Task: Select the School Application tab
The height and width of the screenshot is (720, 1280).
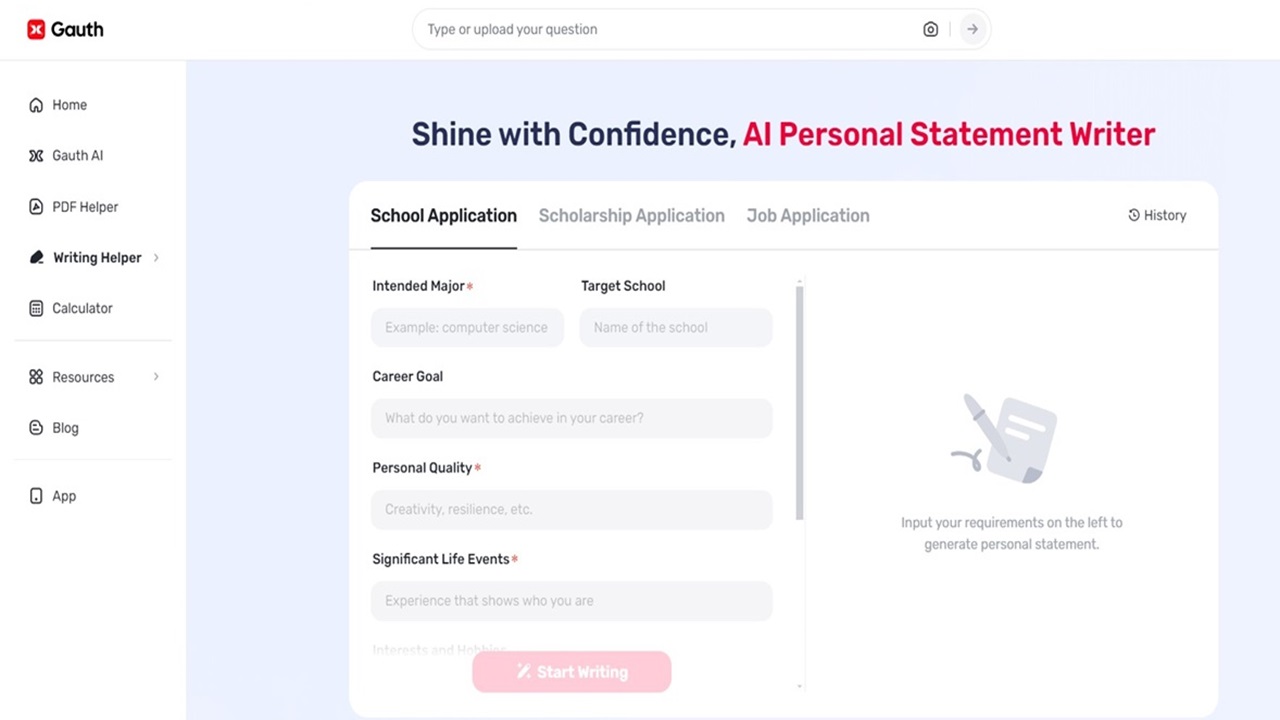Action: [x=443, y=215]
